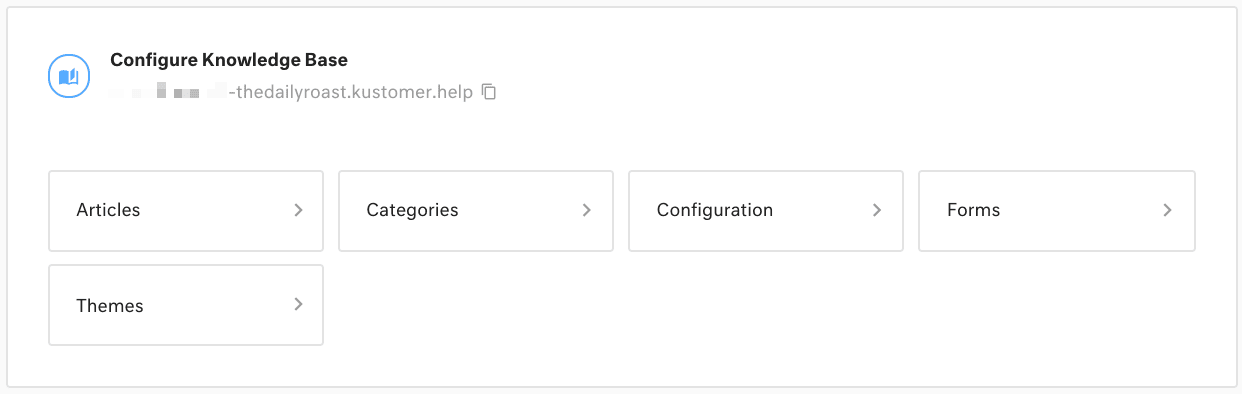Select the Configuration label text
Image resolution: width=1242 pixels, height=394 pixels.
click(x=715, y=210)
